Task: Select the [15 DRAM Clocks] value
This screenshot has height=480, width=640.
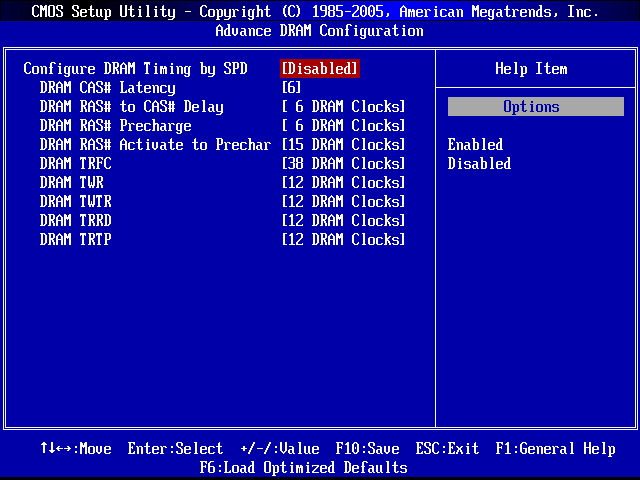Action: [x=343, y=145]
